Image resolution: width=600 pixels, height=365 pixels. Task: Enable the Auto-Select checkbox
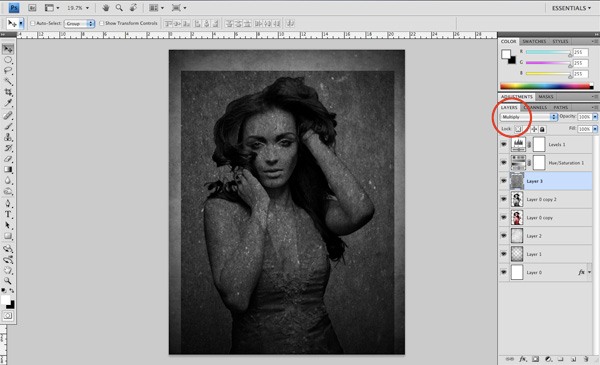point(33,23)
